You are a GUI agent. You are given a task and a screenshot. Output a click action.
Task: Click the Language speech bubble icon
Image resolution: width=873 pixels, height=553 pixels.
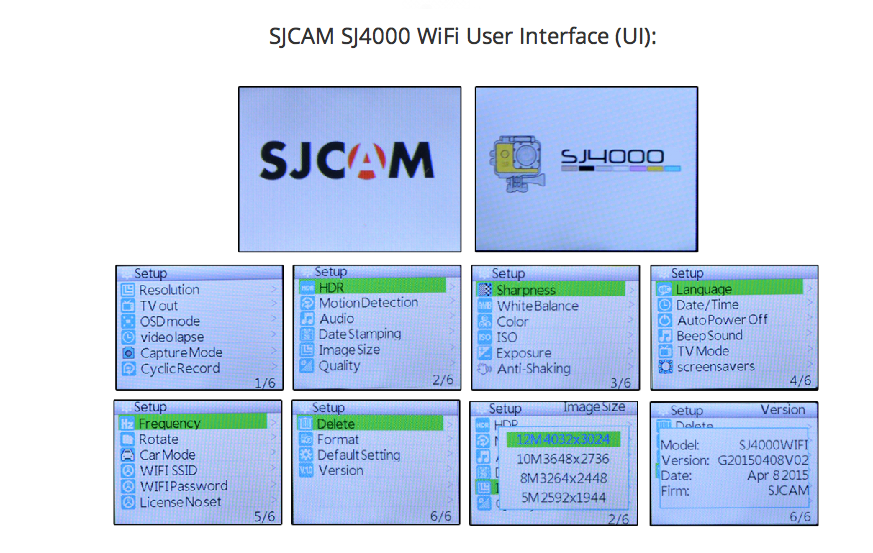point(664,290)
